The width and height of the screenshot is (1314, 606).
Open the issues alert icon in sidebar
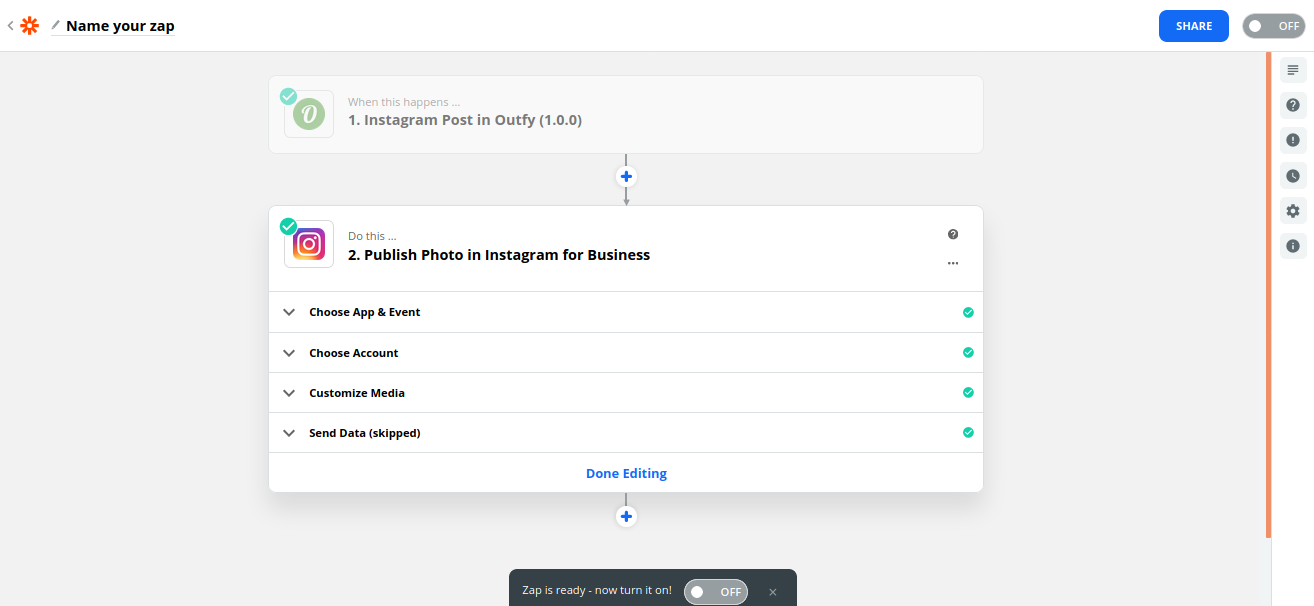pyautogui.click(x=1293, y=140)
